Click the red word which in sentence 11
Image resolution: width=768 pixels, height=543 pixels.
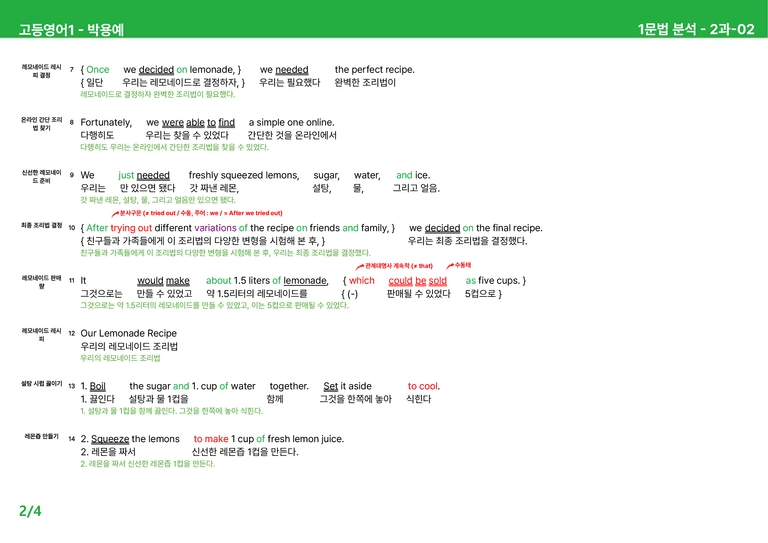361,281
